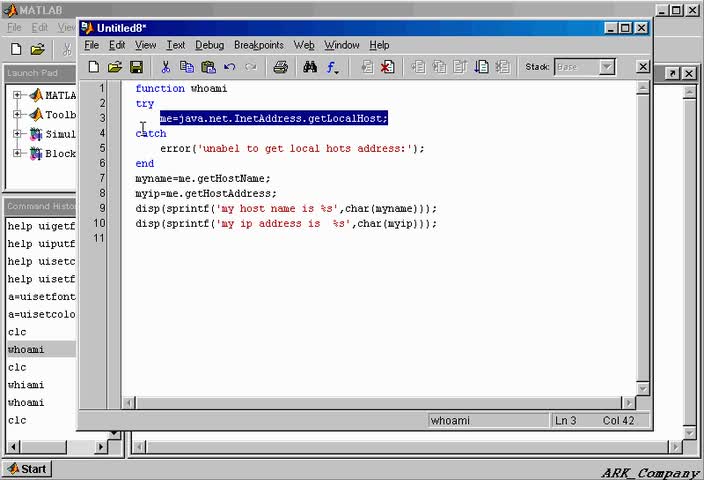Click the Step Out debug icon
Image resolution: width=704 pixels, height=480 pixels.
[460, 67]
